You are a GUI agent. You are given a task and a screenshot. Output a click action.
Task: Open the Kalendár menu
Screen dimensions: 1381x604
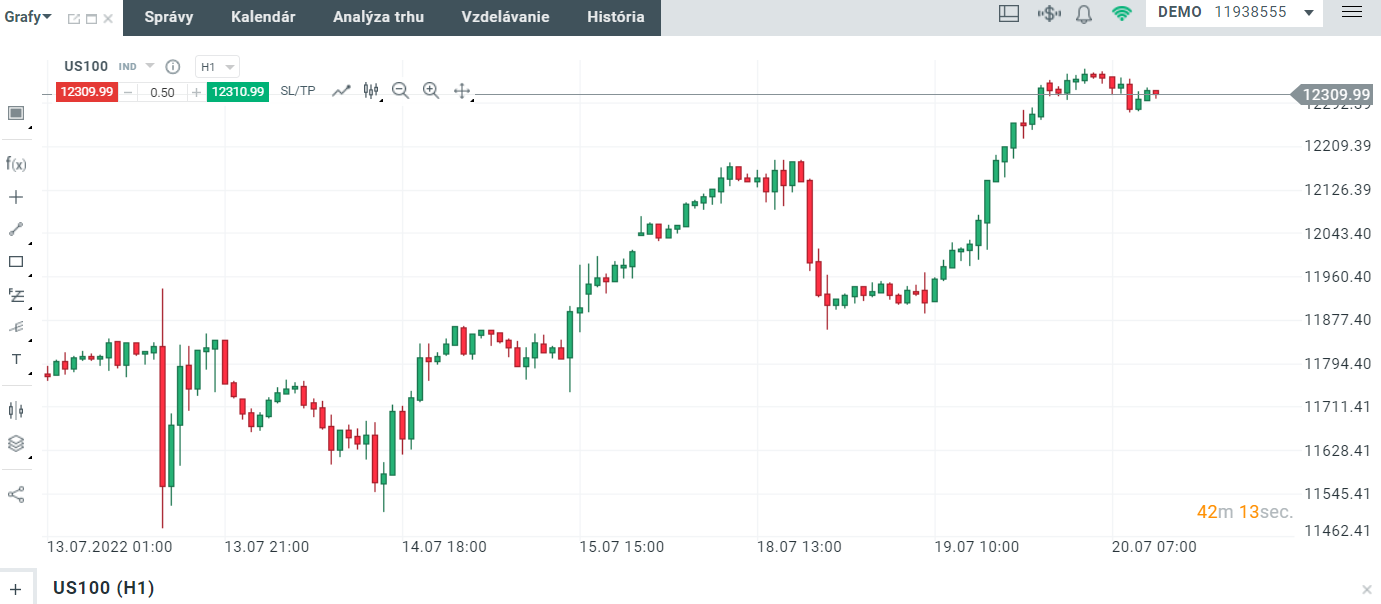click(x=263, y=17)
